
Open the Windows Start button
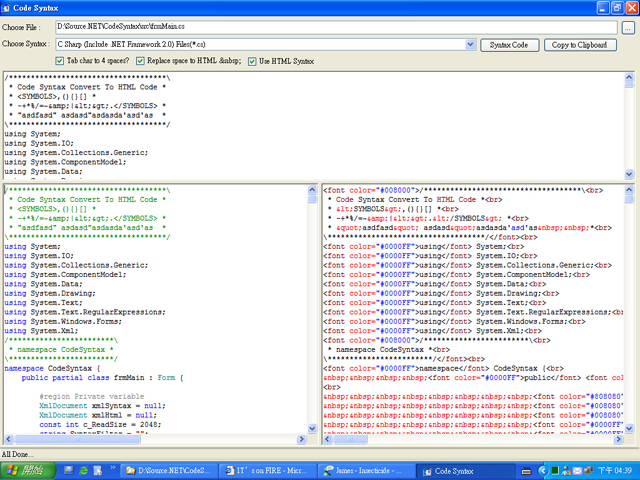28,470
